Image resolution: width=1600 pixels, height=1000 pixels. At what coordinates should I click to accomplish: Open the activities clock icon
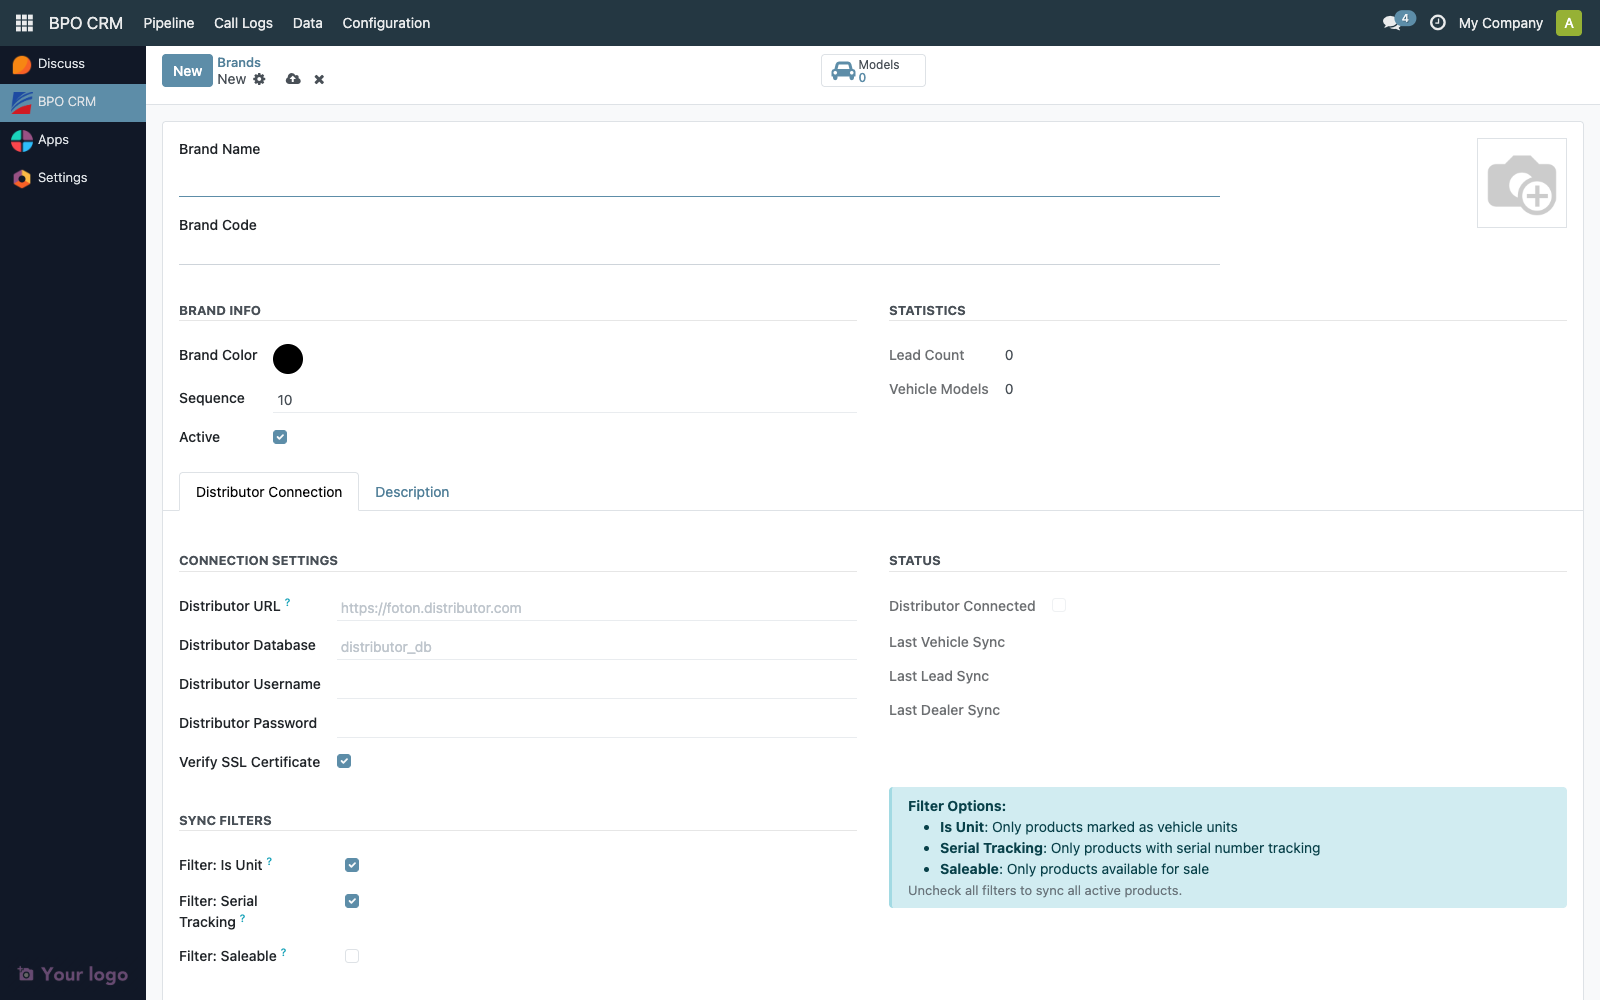1437,23
